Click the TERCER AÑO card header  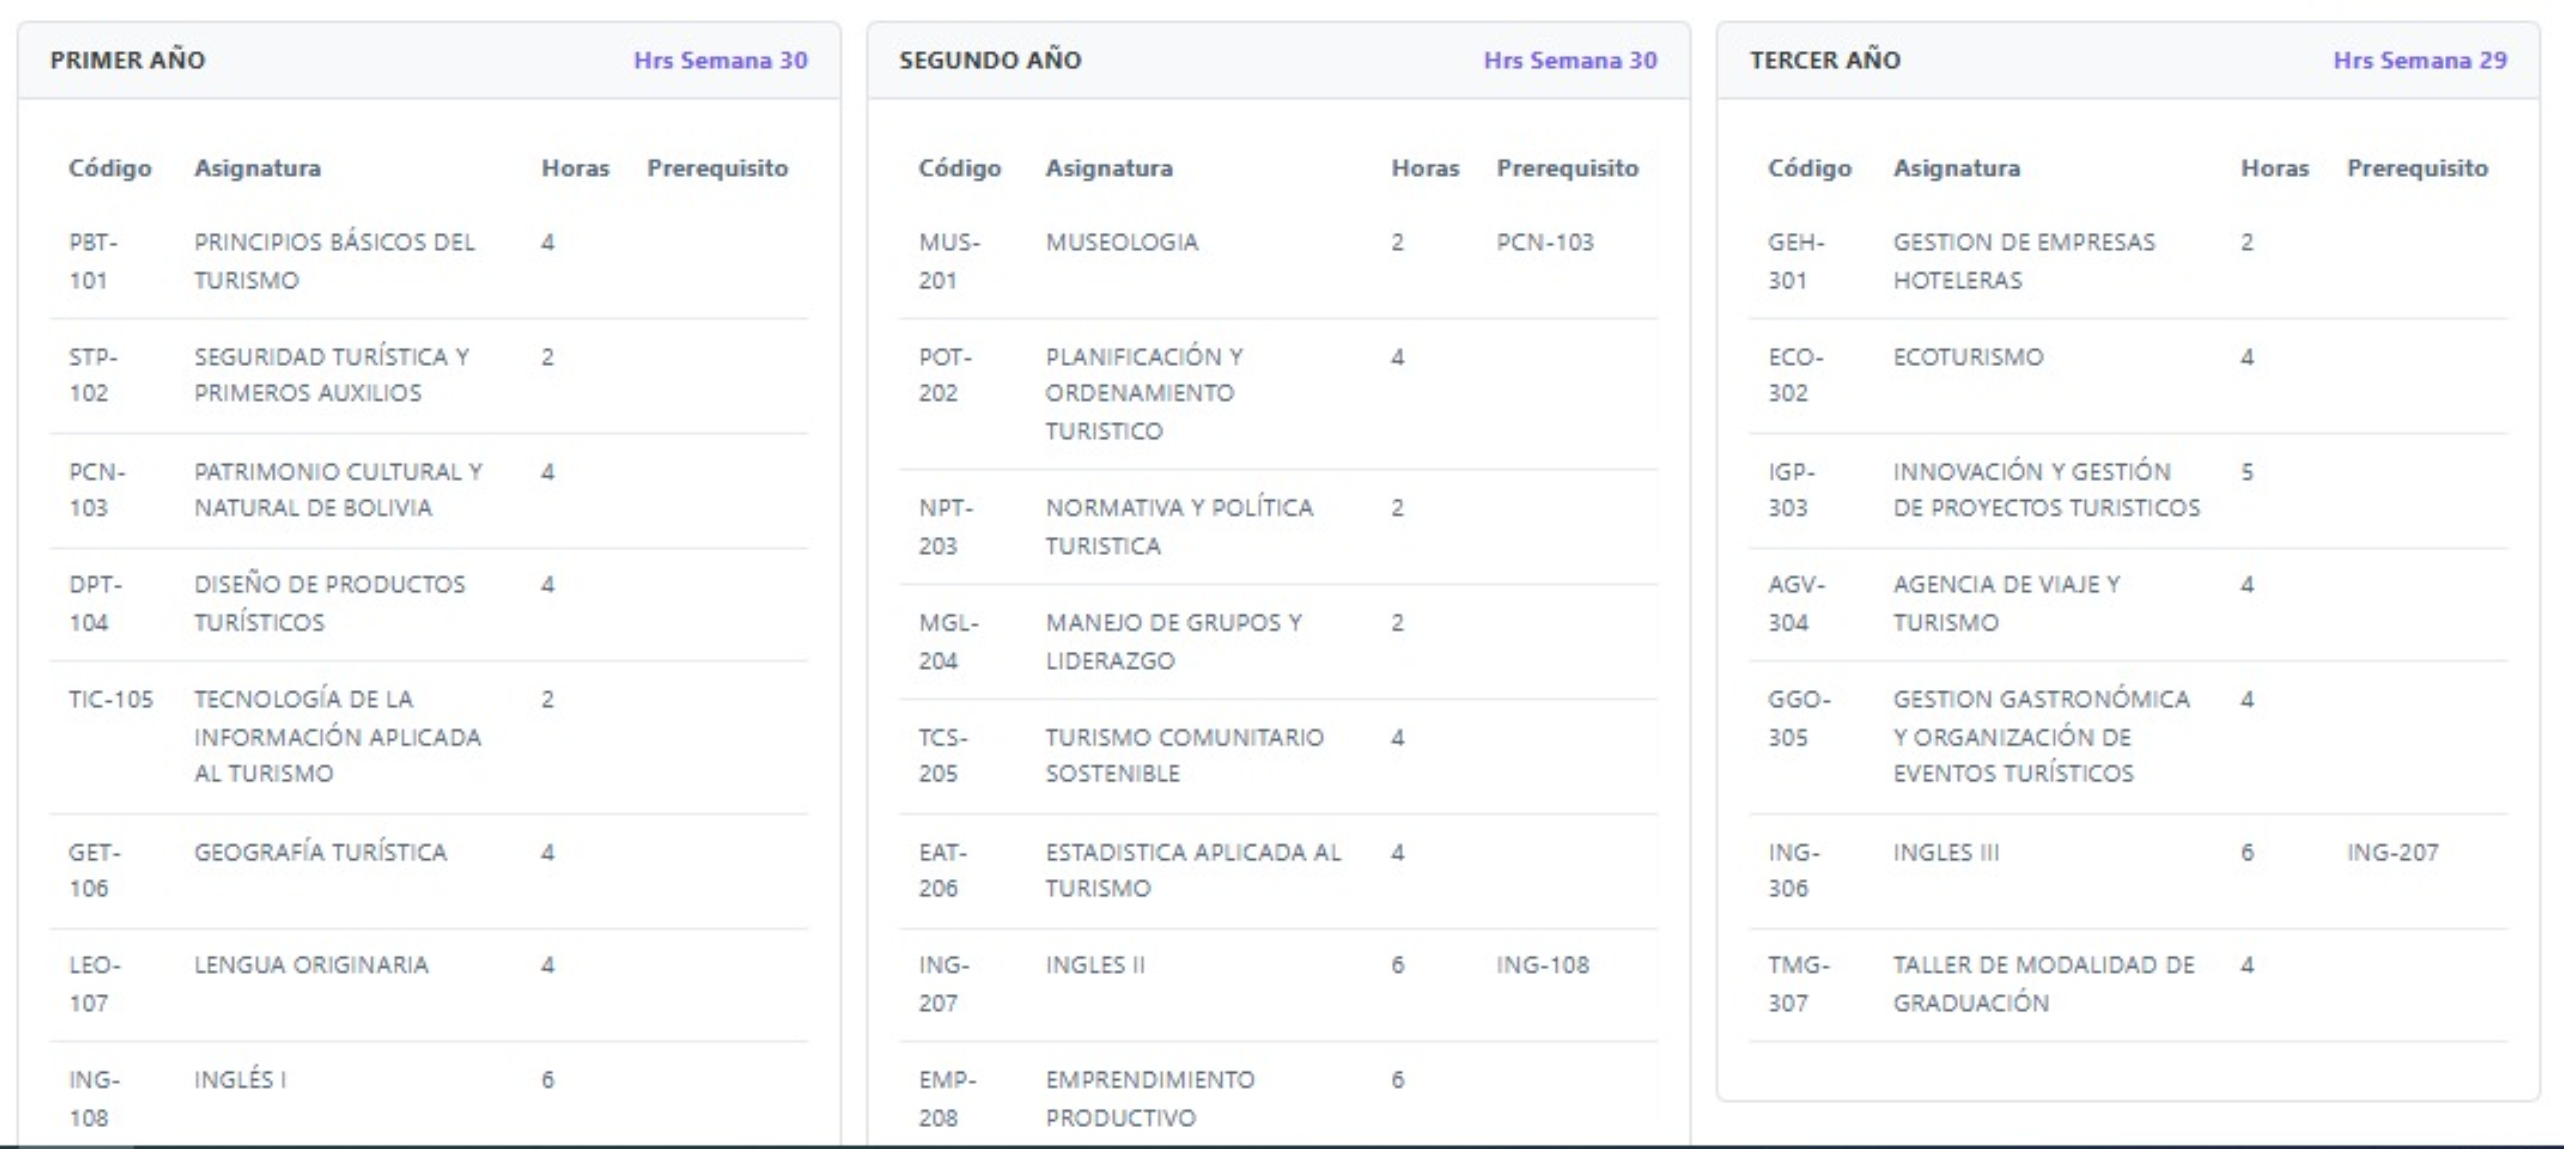1824,60
